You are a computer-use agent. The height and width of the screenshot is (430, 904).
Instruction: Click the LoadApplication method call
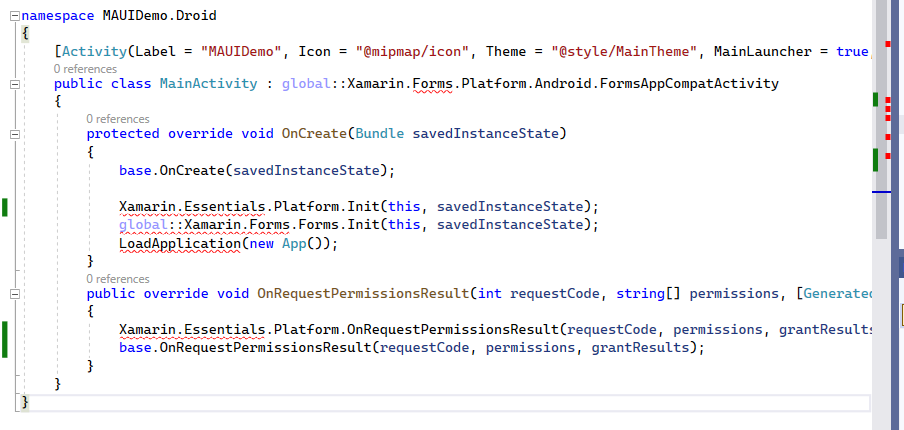(179, 243)
